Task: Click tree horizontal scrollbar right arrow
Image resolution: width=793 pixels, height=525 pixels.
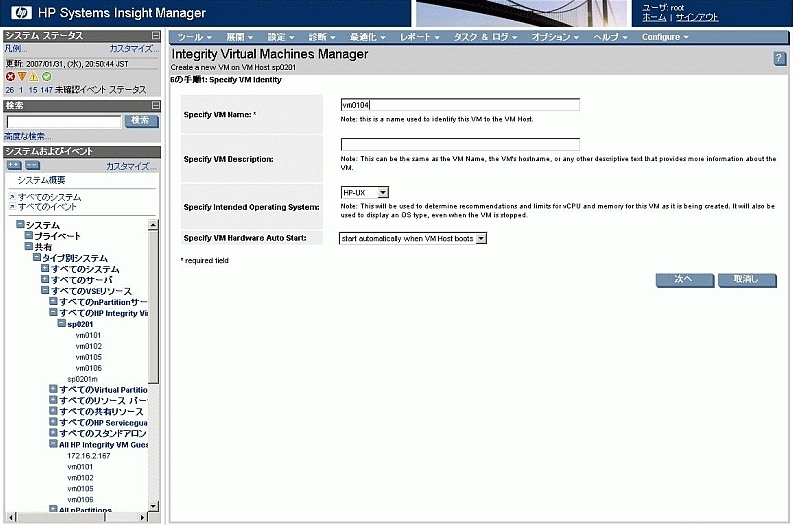Action: pyautogui.click(x=143, y=517)
